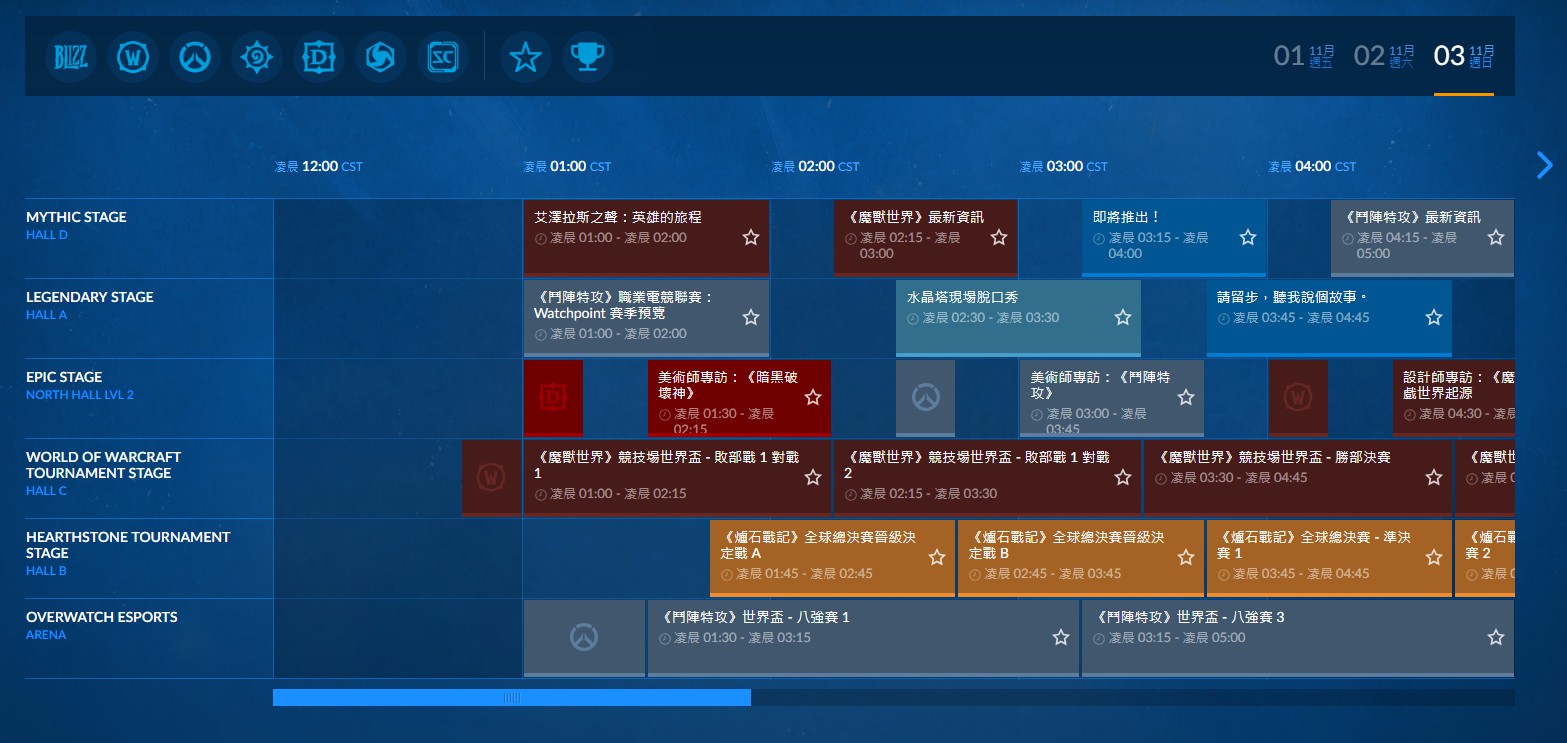Select WORLD OF WARCRAFT TOURNAMENT STAGE label
Viewport: 1567px width, 743px height.
pos(103,465)
